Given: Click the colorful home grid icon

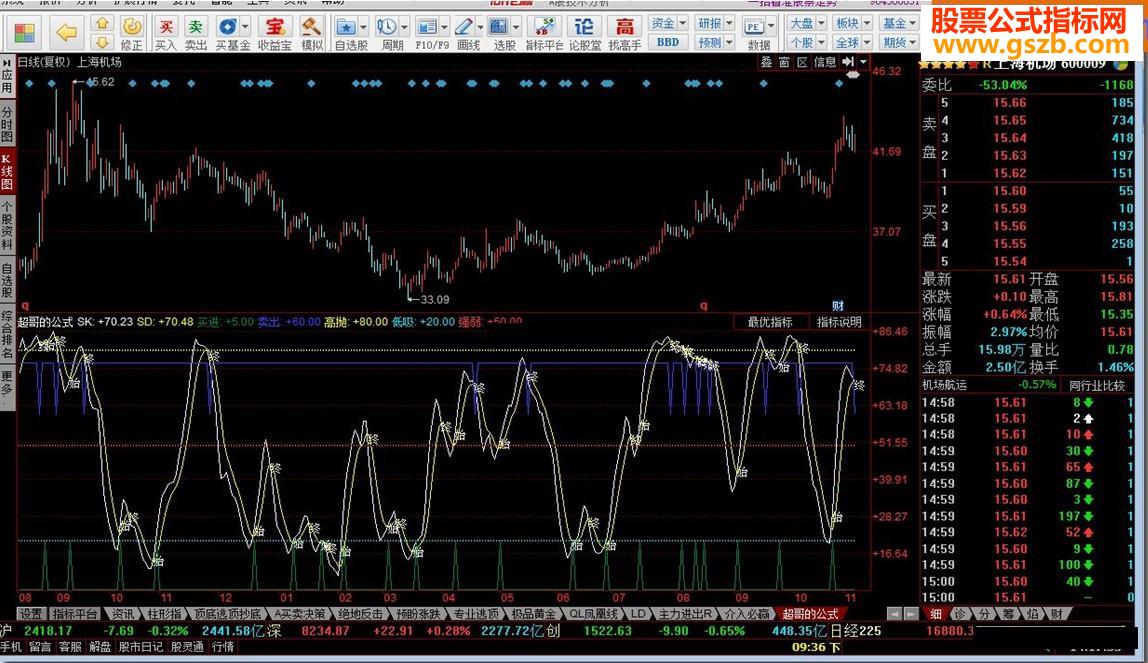Looking at the screenshot, I should [x=24, y=33].
